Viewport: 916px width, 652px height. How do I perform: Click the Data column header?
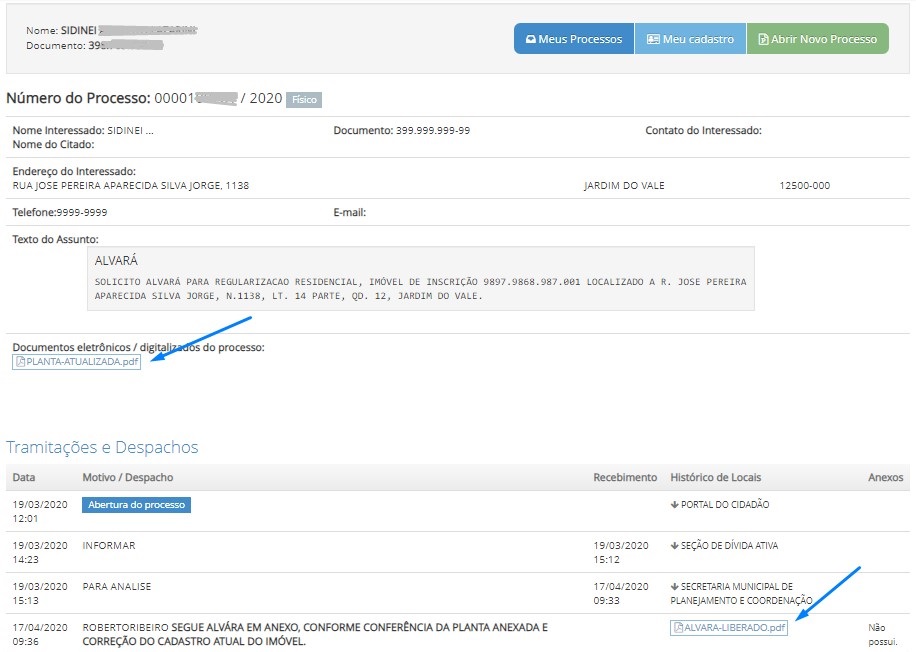click(24, 478)
